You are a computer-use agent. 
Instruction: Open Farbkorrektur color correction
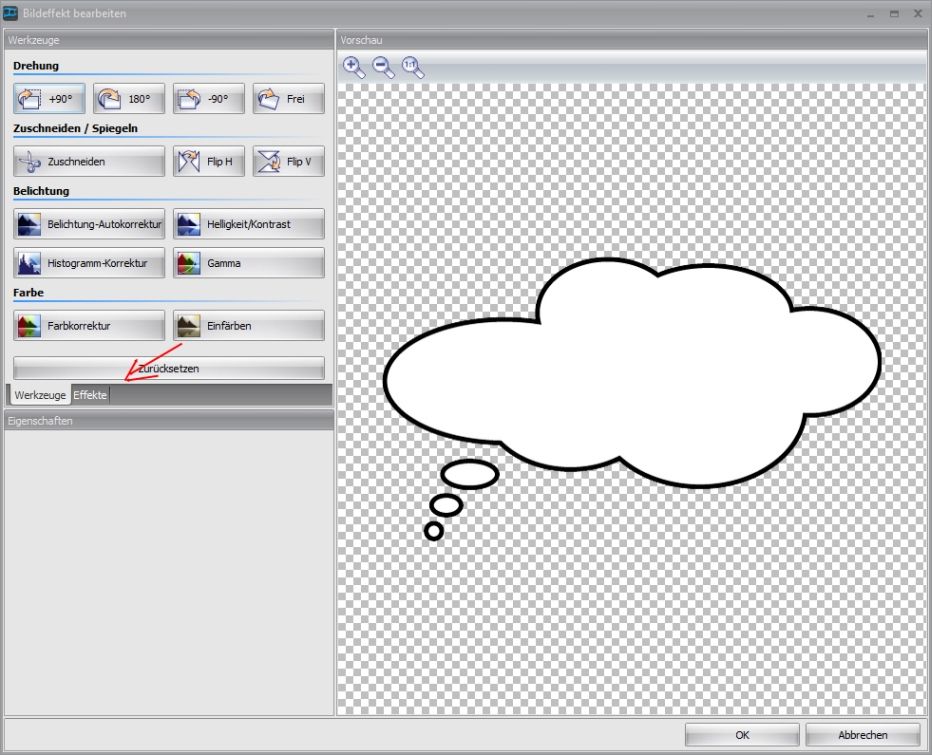point(89,326)
